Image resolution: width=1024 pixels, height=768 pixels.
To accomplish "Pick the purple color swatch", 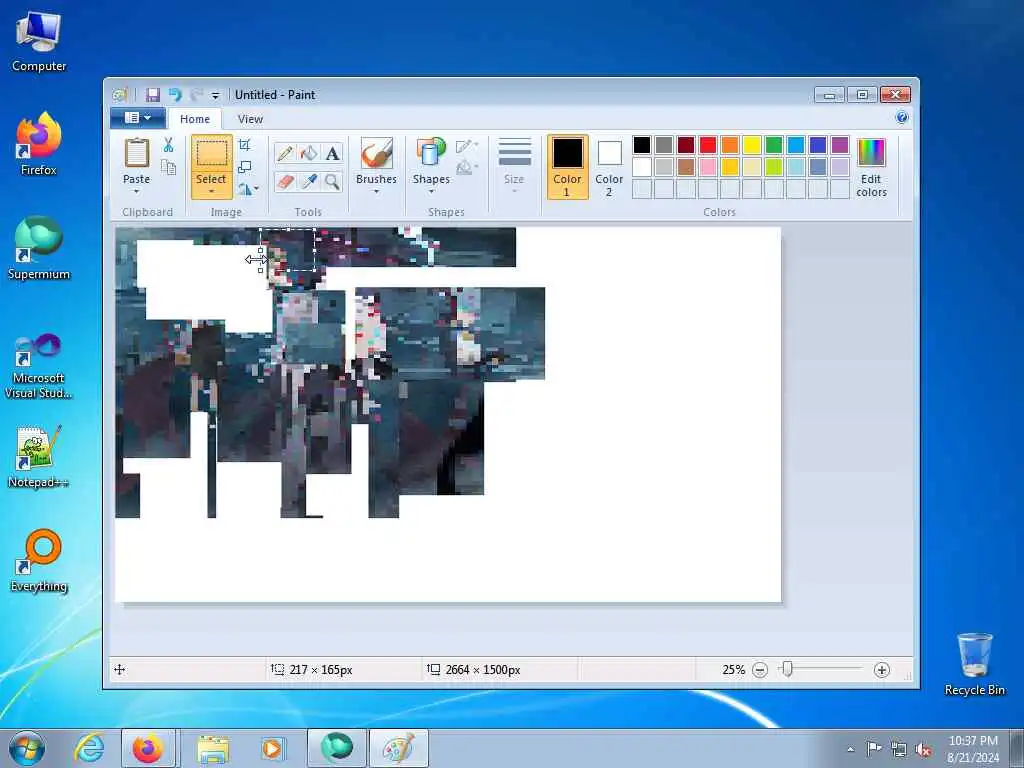I will coord(840,145).
